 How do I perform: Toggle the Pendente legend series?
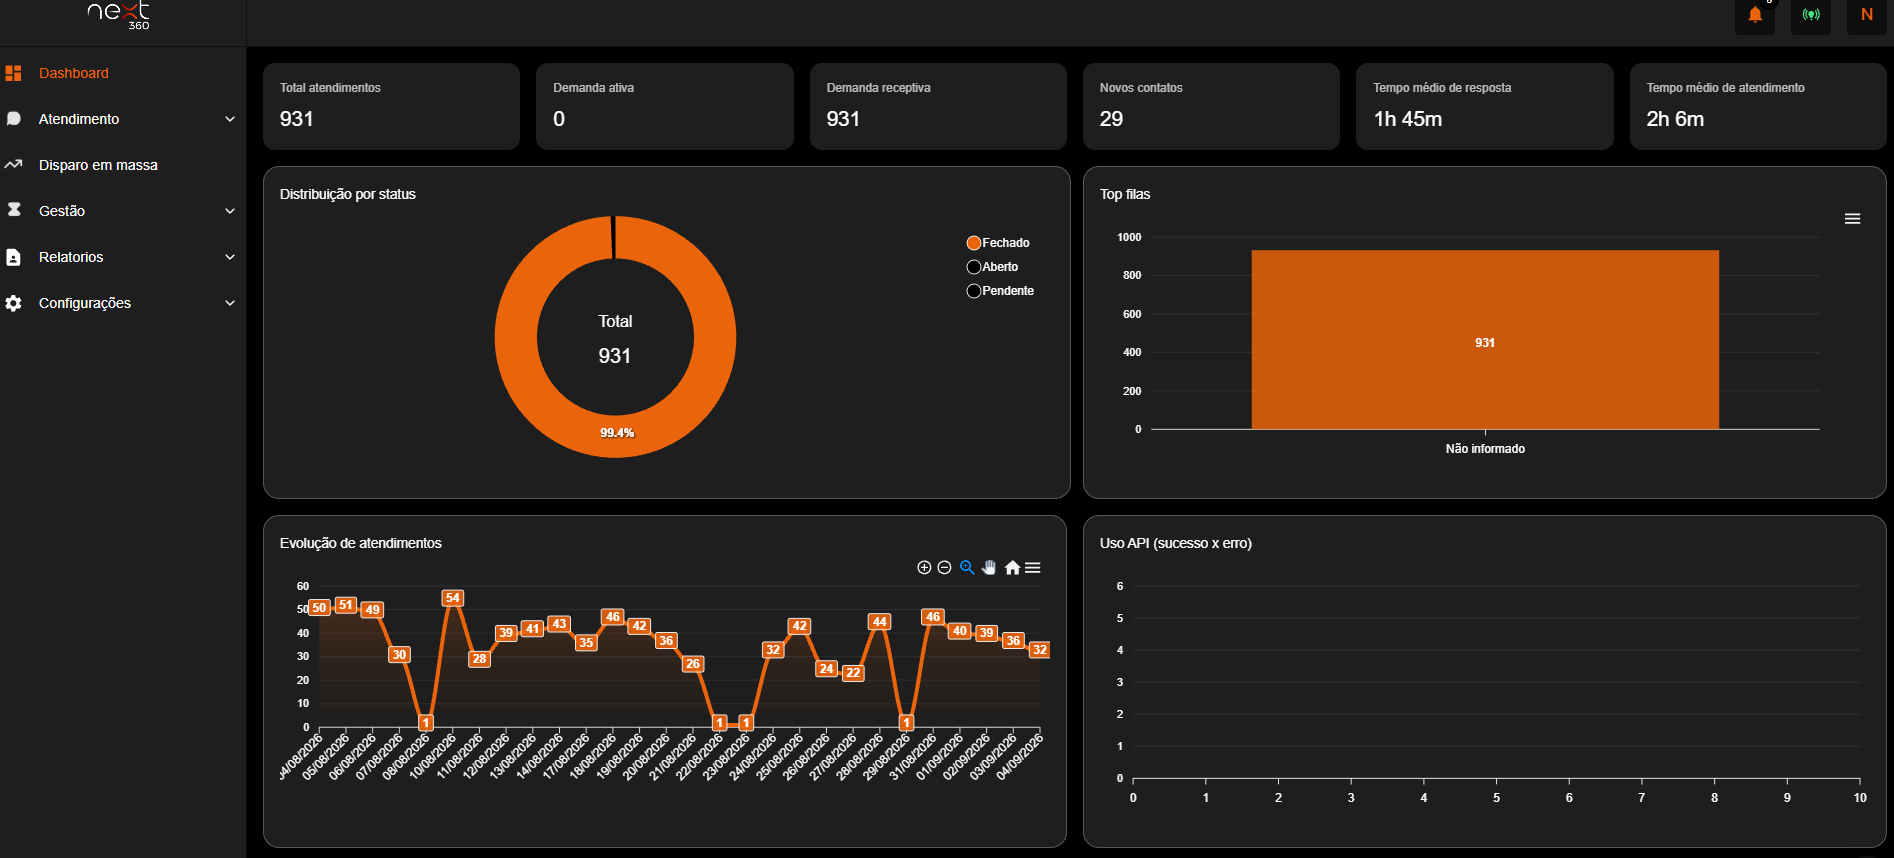1000,291
